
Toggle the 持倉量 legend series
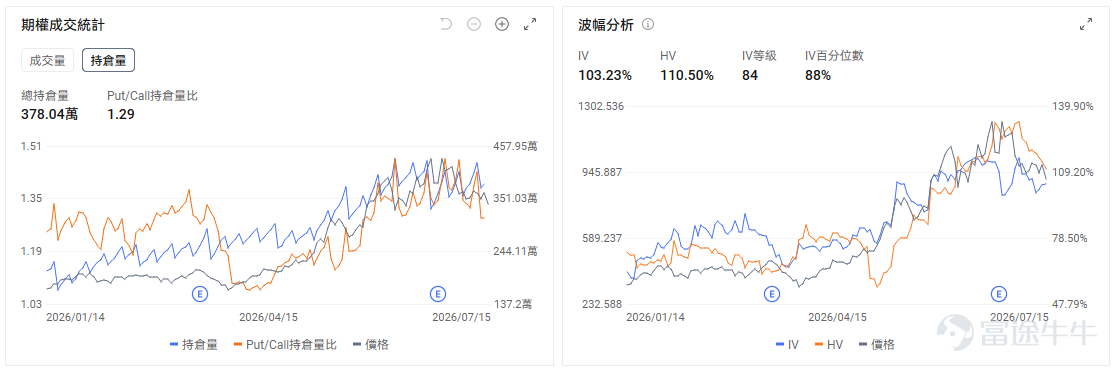[x=195, y=345]
